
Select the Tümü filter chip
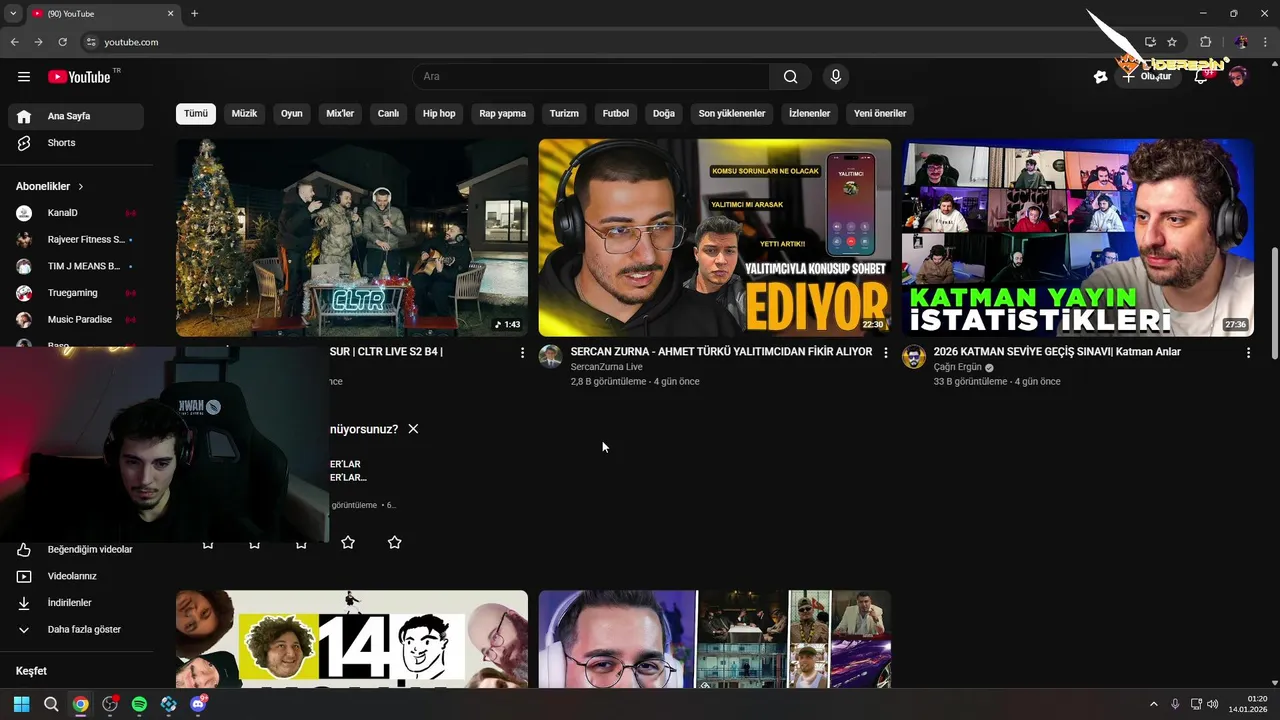tap(196, 114)
